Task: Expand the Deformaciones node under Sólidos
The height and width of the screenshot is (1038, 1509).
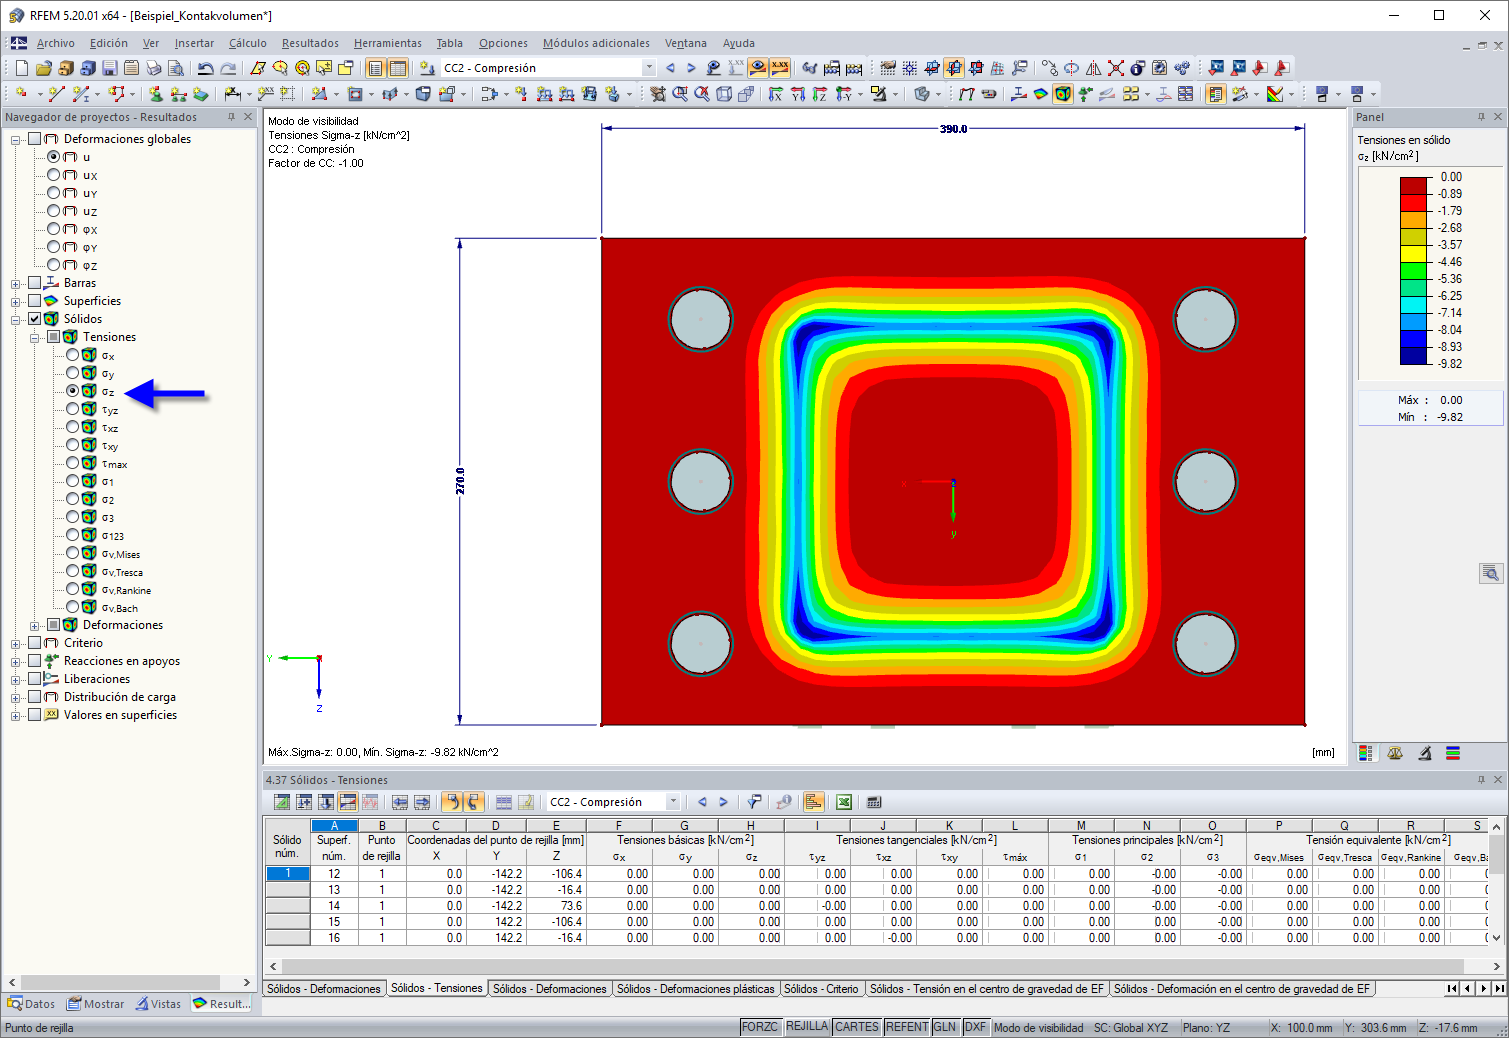Action: pos(35,626)
